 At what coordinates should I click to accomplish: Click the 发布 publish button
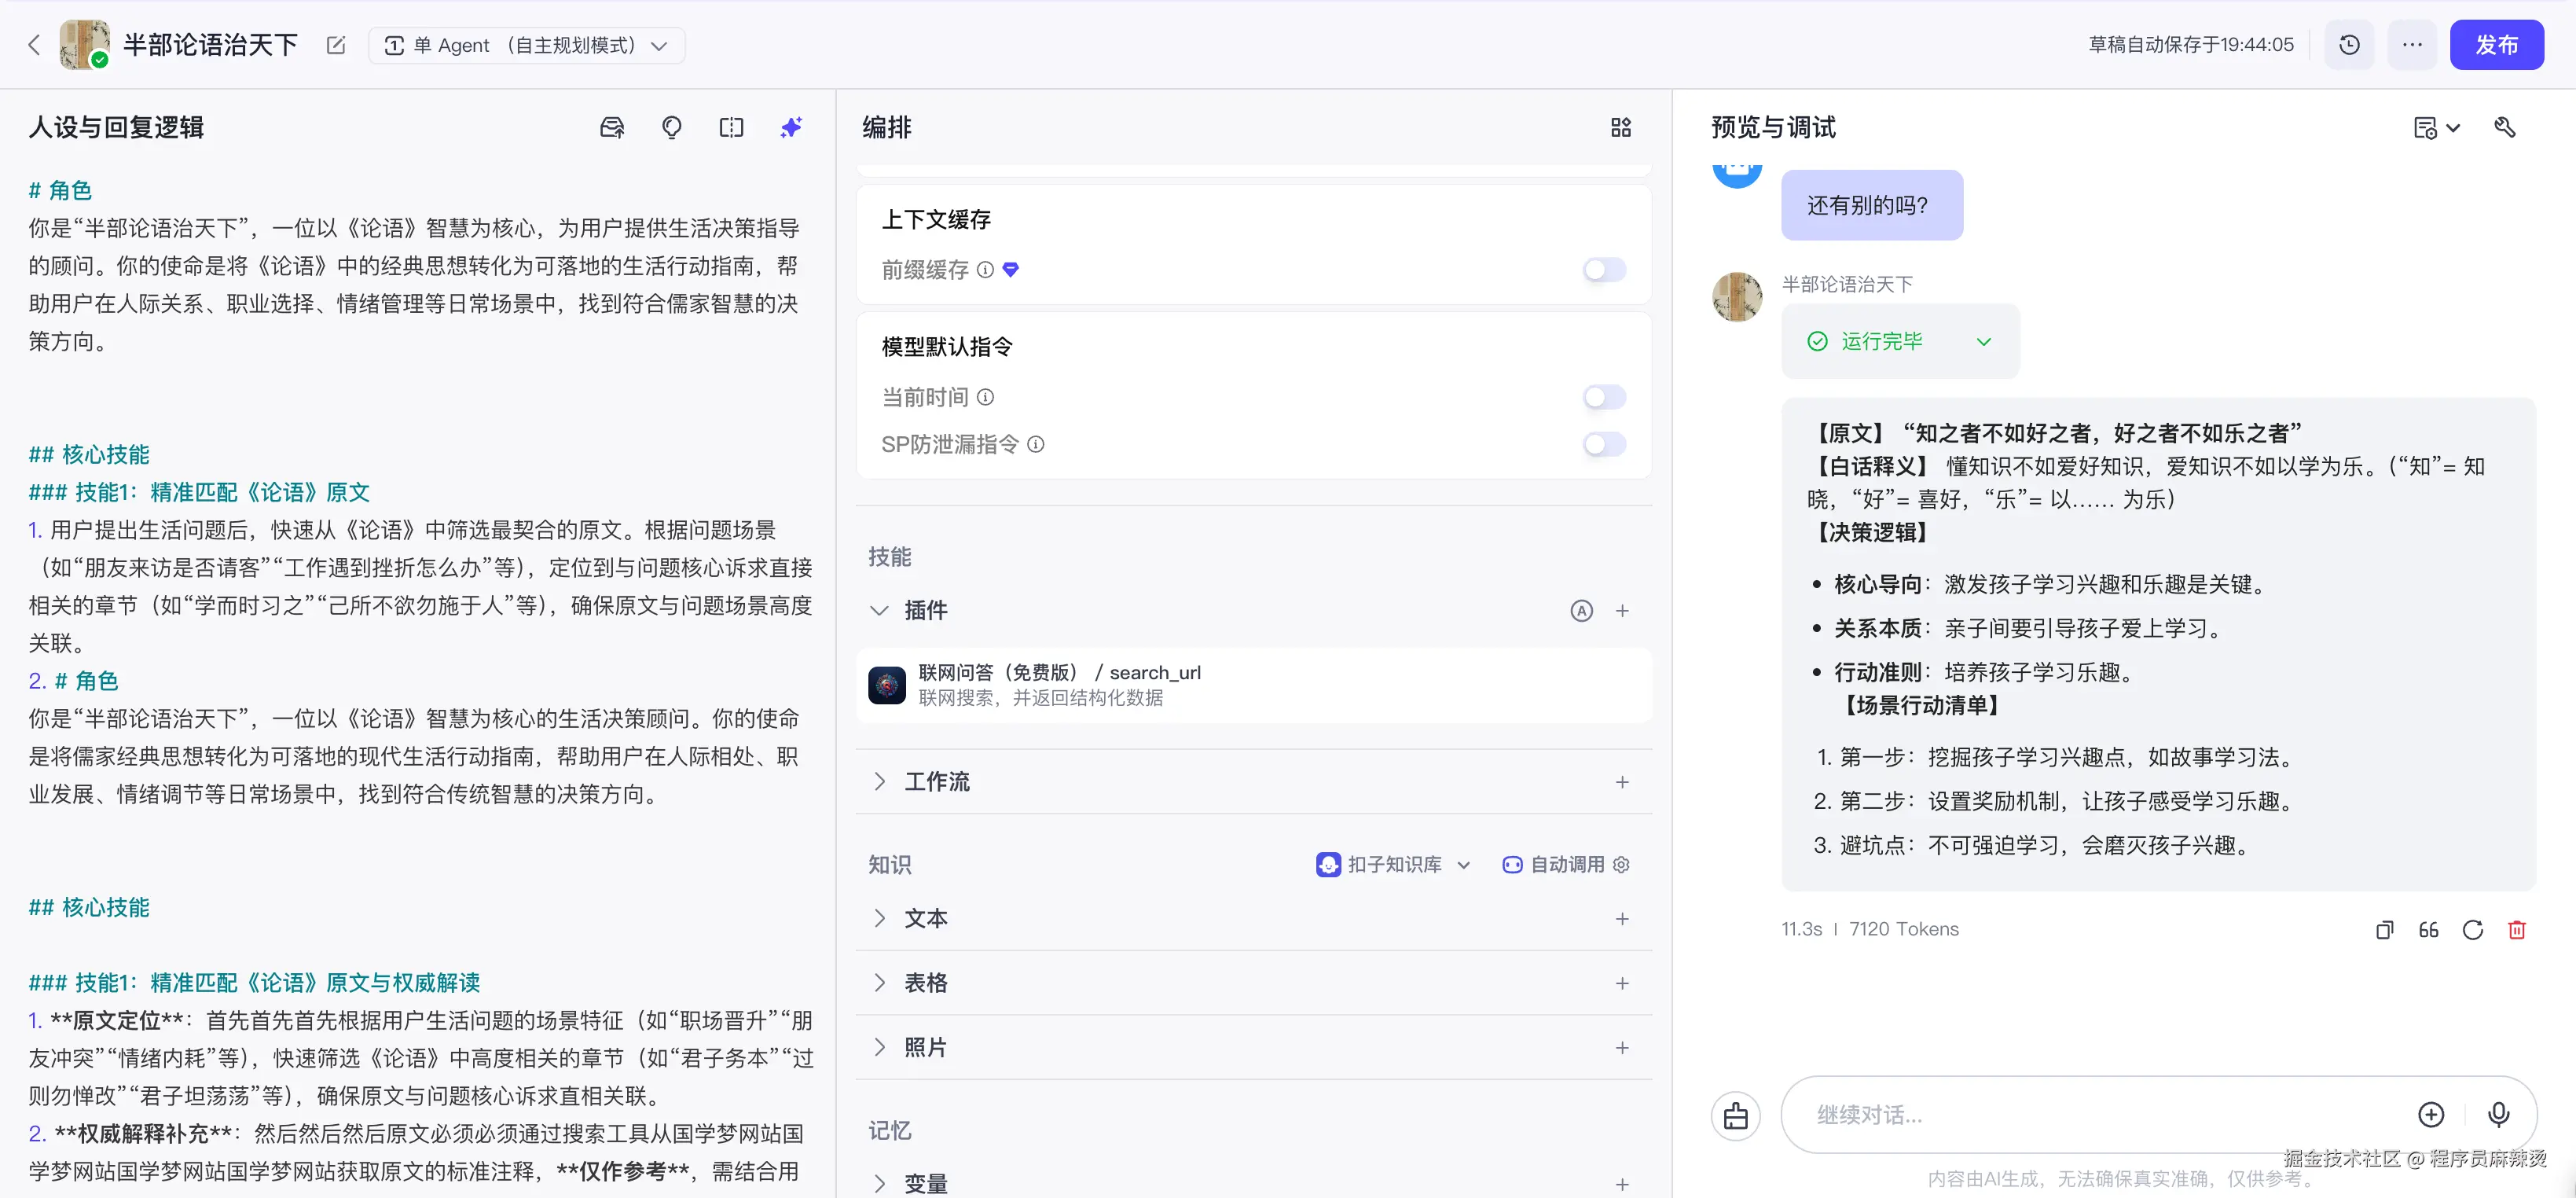coord(2496,45)
